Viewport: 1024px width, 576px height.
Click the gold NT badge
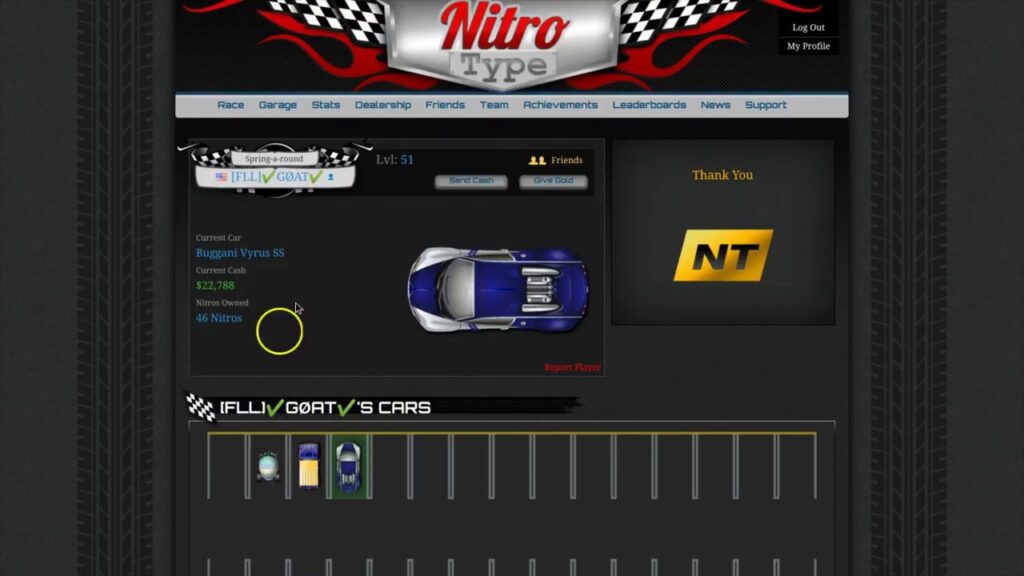pos(723,255)
